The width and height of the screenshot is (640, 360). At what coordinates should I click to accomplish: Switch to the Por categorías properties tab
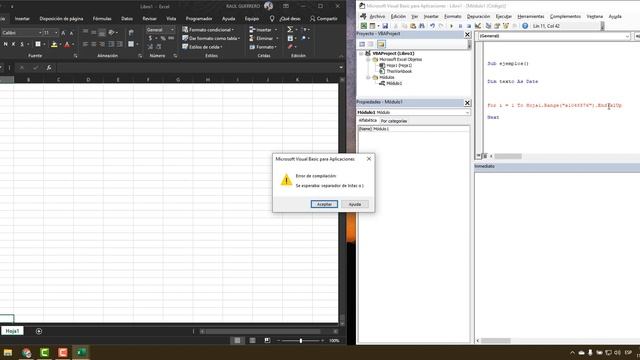click(393, 121)
